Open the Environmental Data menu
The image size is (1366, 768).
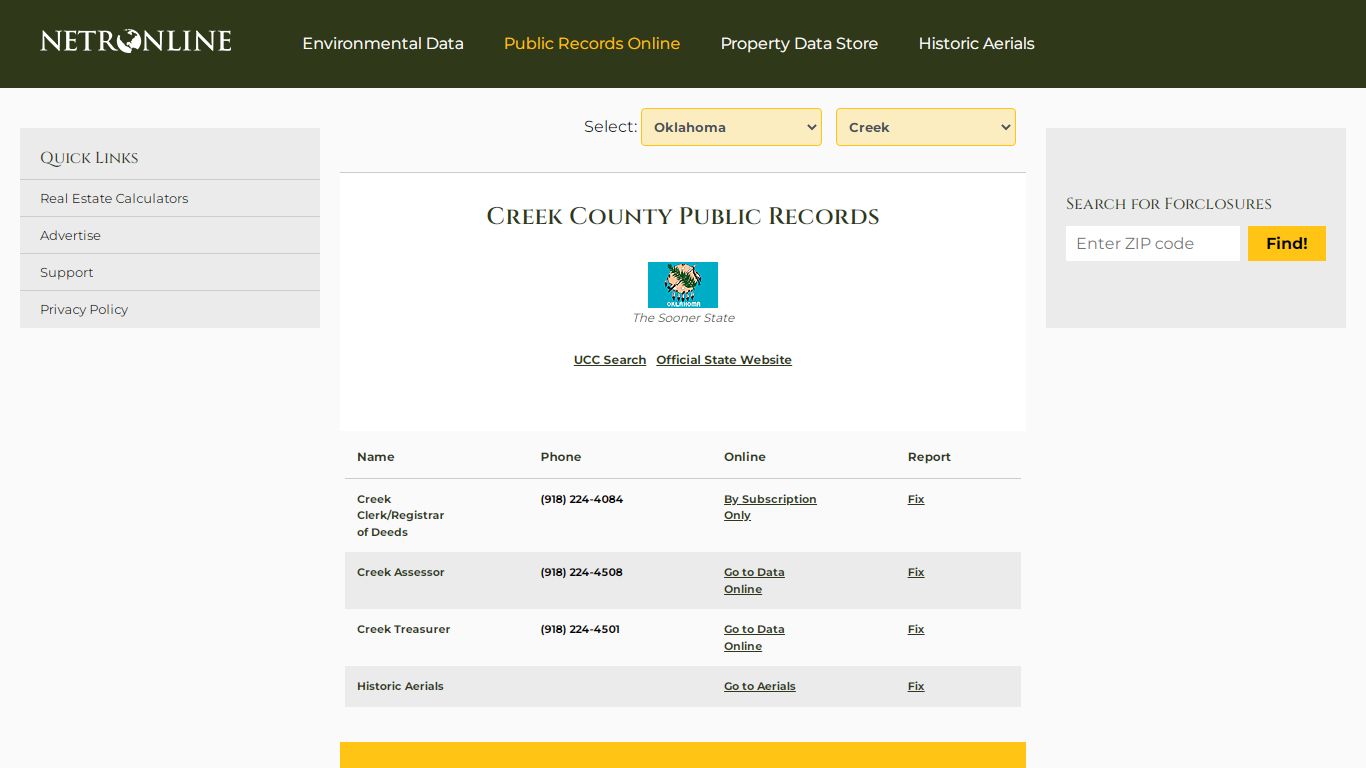coord(383,44)
